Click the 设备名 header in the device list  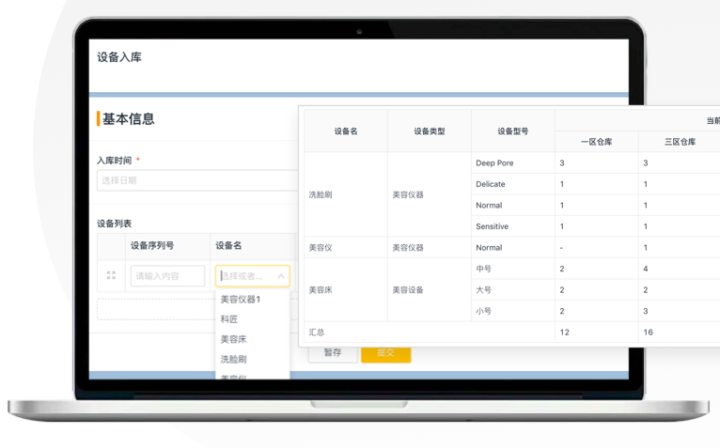[229, 246]
